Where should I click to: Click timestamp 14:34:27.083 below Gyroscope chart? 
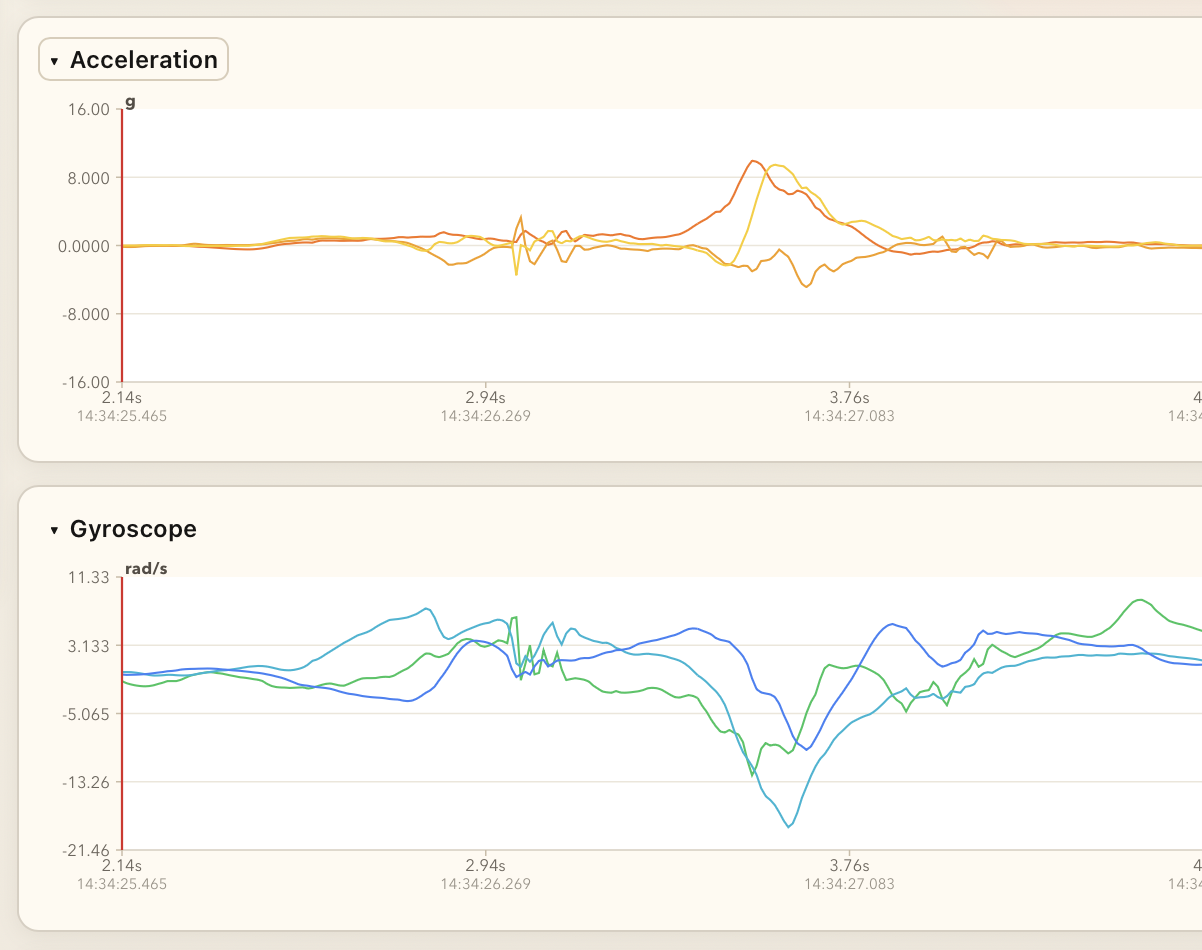pyautogui.click(x=849, y=884)
